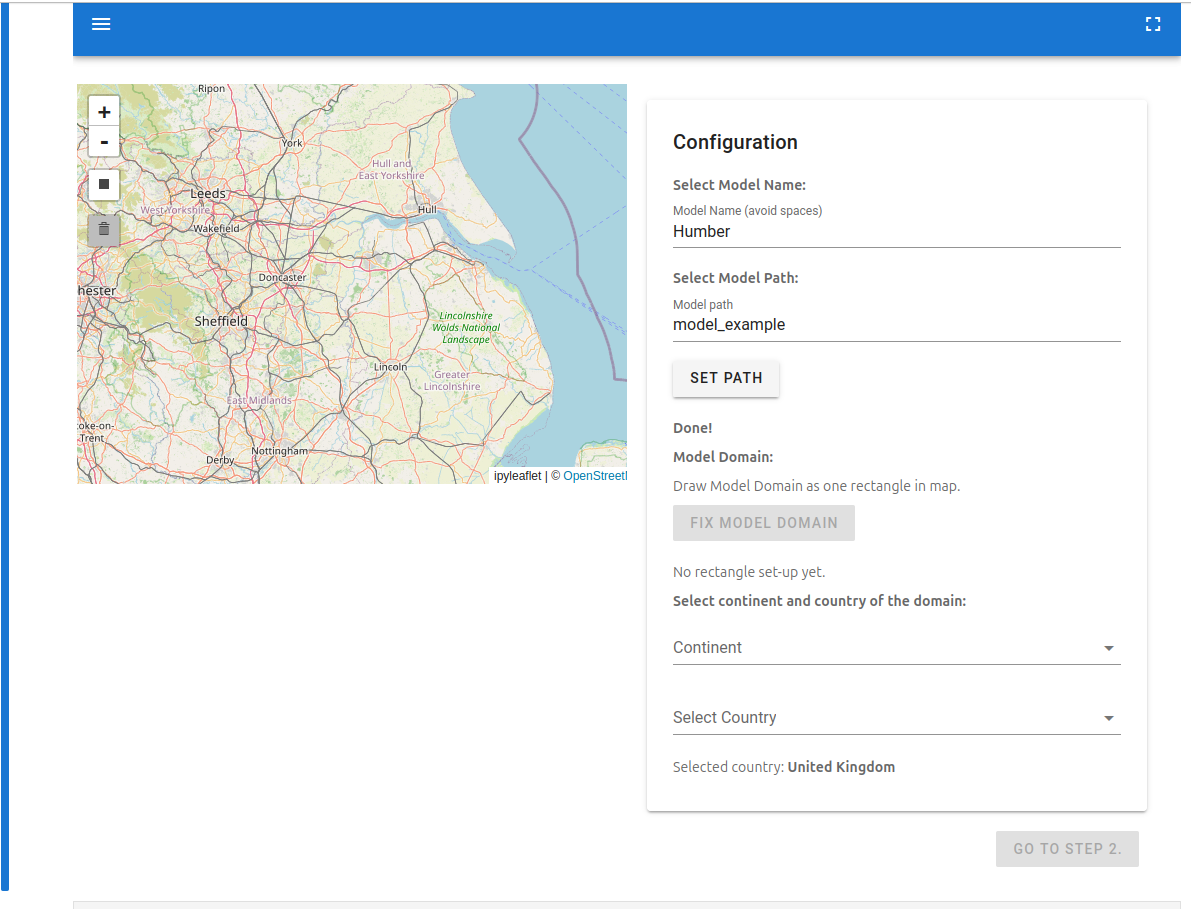The height and width of the screenshot is (909, 1191).
Task: Zoom in on the map
Action: point(104,112)
